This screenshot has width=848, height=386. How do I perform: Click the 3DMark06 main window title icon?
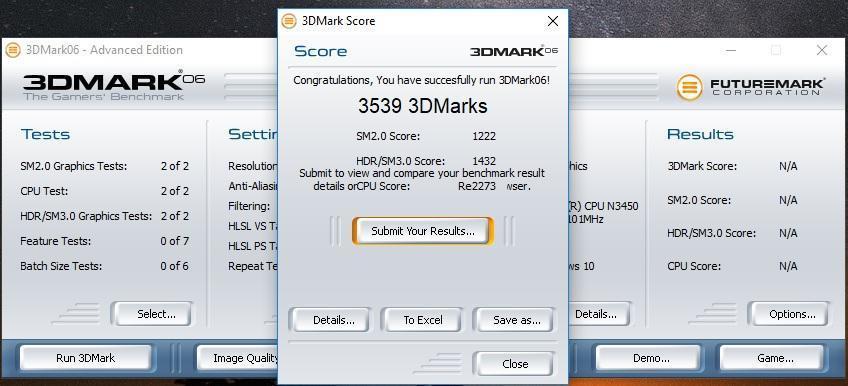click(12, 50)
